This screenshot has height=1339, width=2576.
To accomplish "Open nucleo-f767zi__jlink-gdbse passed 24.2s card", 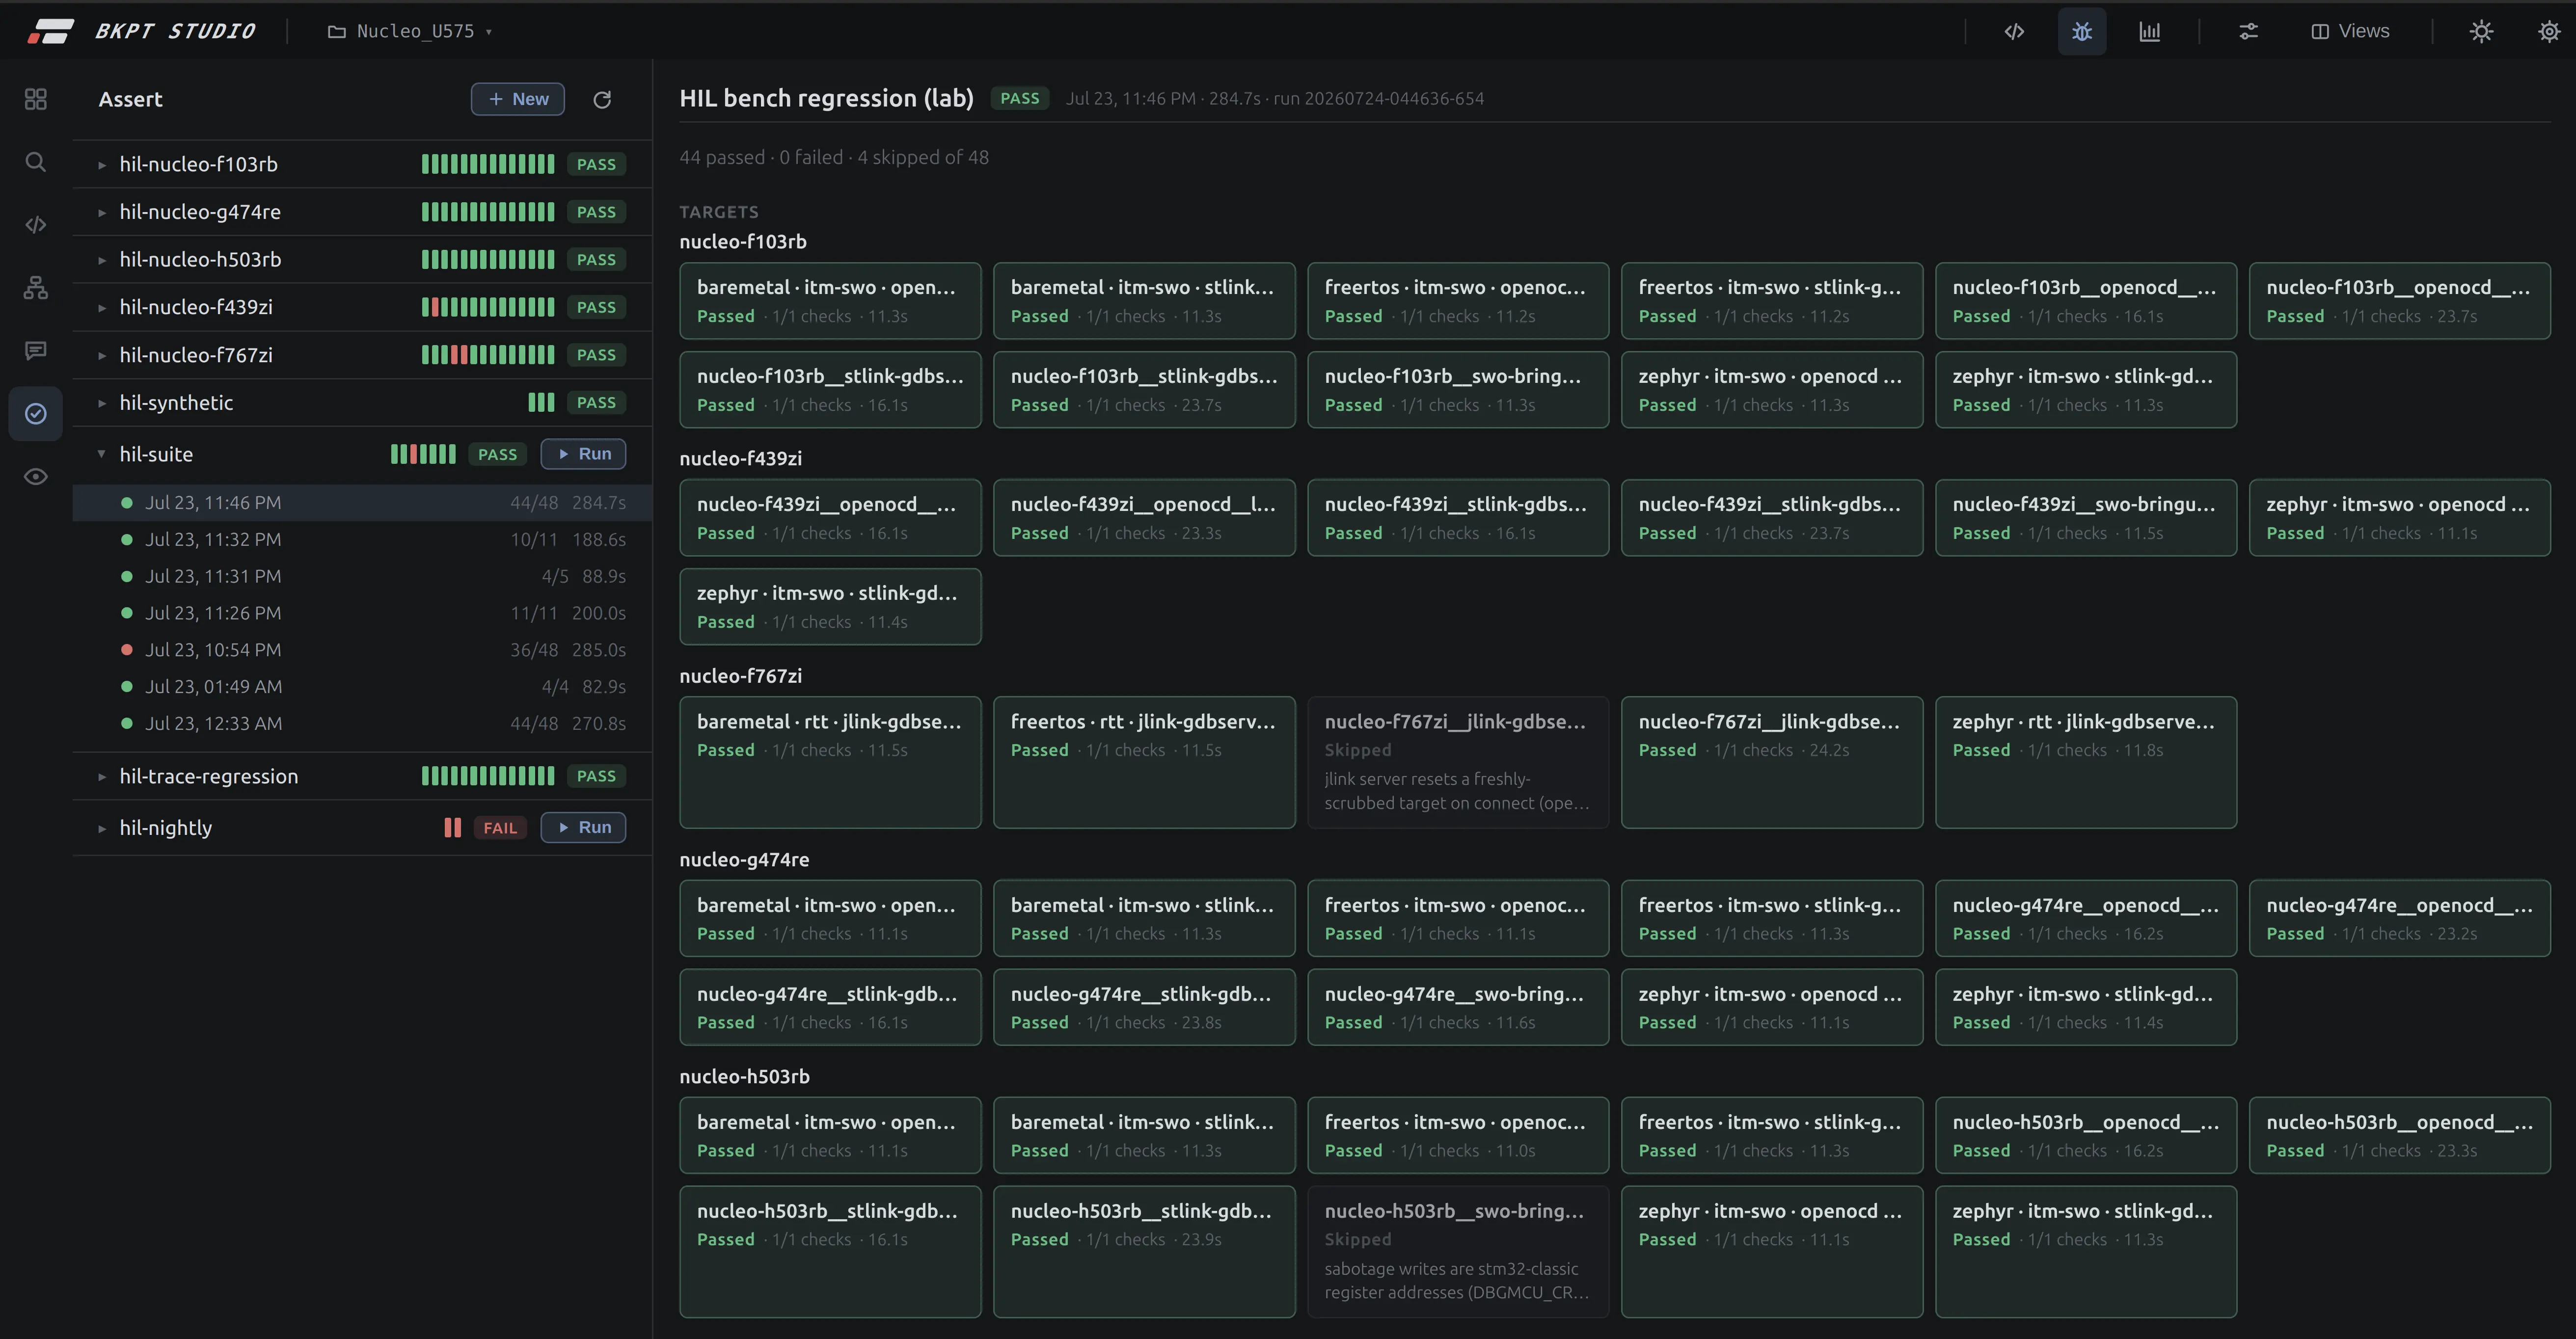I will 1772,762.
